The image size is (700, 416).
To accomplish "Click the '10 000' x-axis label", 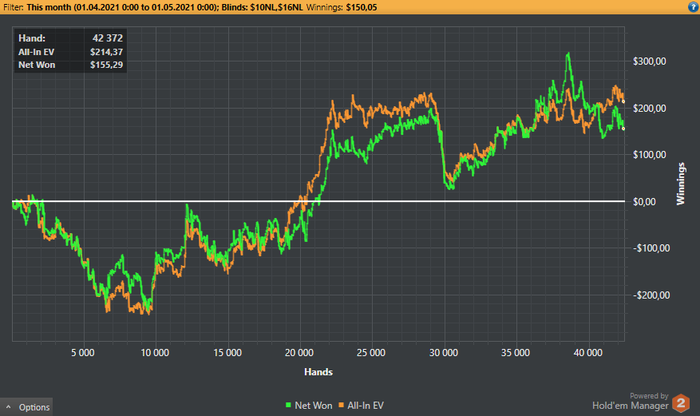I will click(155, 353).
